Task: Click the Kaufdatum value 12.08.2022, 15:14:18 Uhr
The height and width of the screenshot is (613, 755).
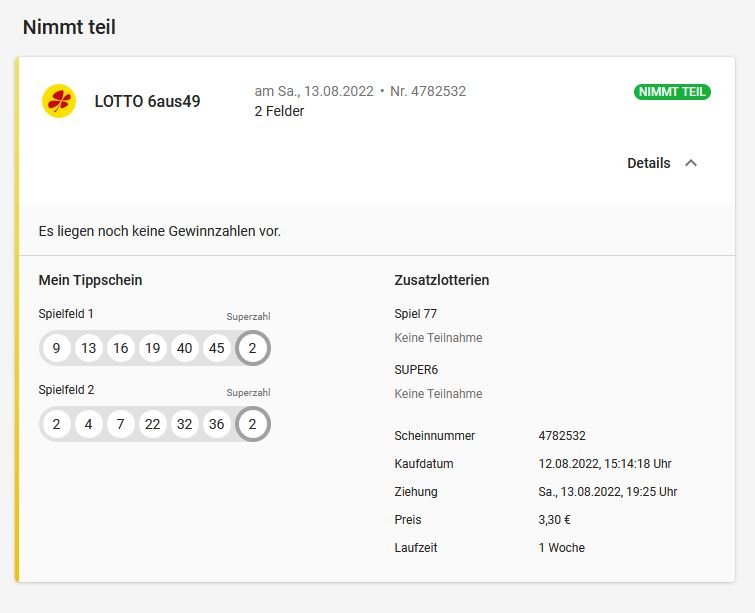Action: click(605, 464)
